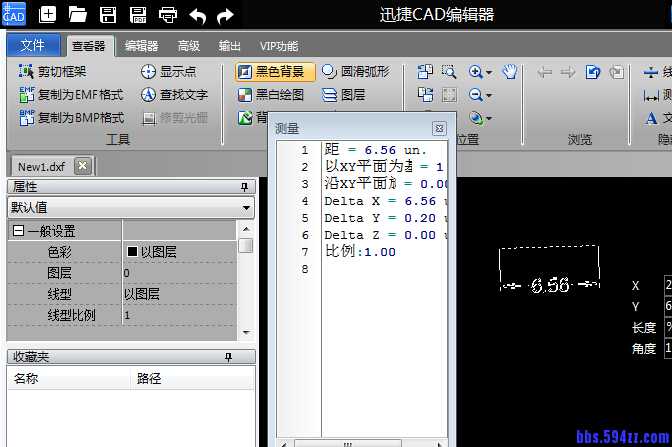This screenshot has width=672, height=447.
Task: Click the 色彩 black color swatch
Action: (x=132, y=252)
